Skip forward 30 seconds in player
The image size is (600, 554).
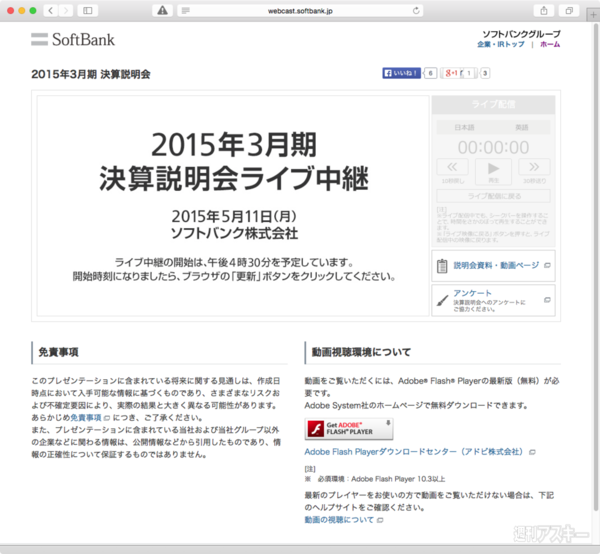(534, 167)
